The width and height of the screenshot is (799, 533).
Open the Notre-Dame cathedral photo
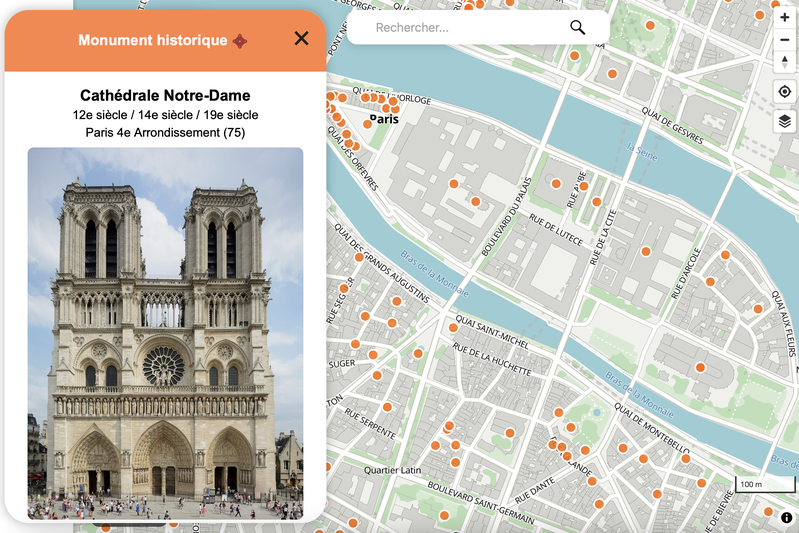[165, 333]
